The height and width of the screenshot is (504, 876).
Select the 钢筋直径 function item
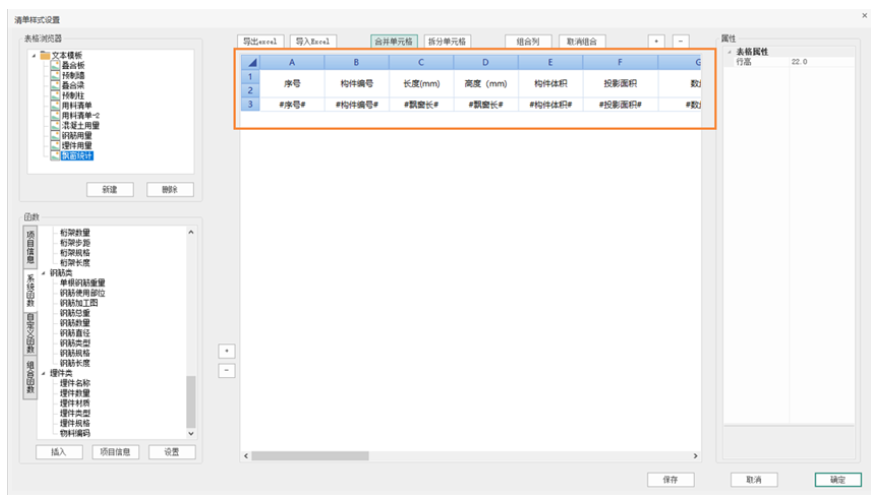click(x=75, y=333)
